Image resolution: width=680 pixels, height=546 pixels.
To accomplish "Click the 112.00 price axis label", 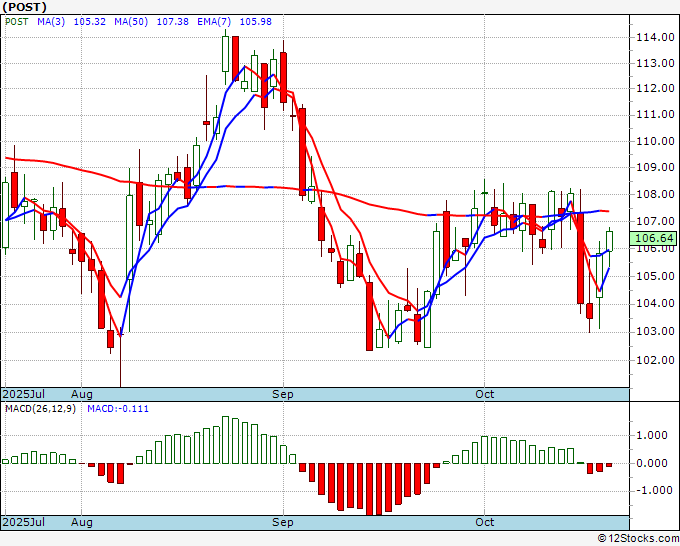I will (655, 88).
